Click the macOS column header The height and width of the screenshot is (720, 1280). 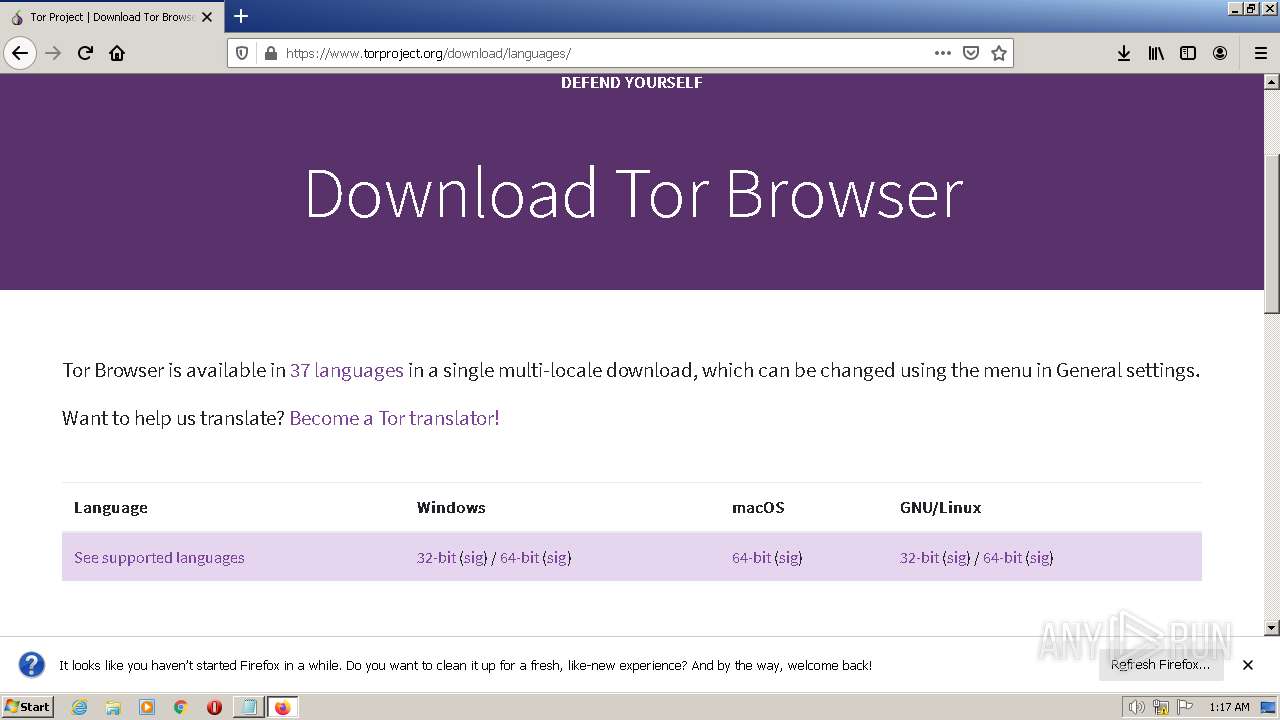(758, 508)
